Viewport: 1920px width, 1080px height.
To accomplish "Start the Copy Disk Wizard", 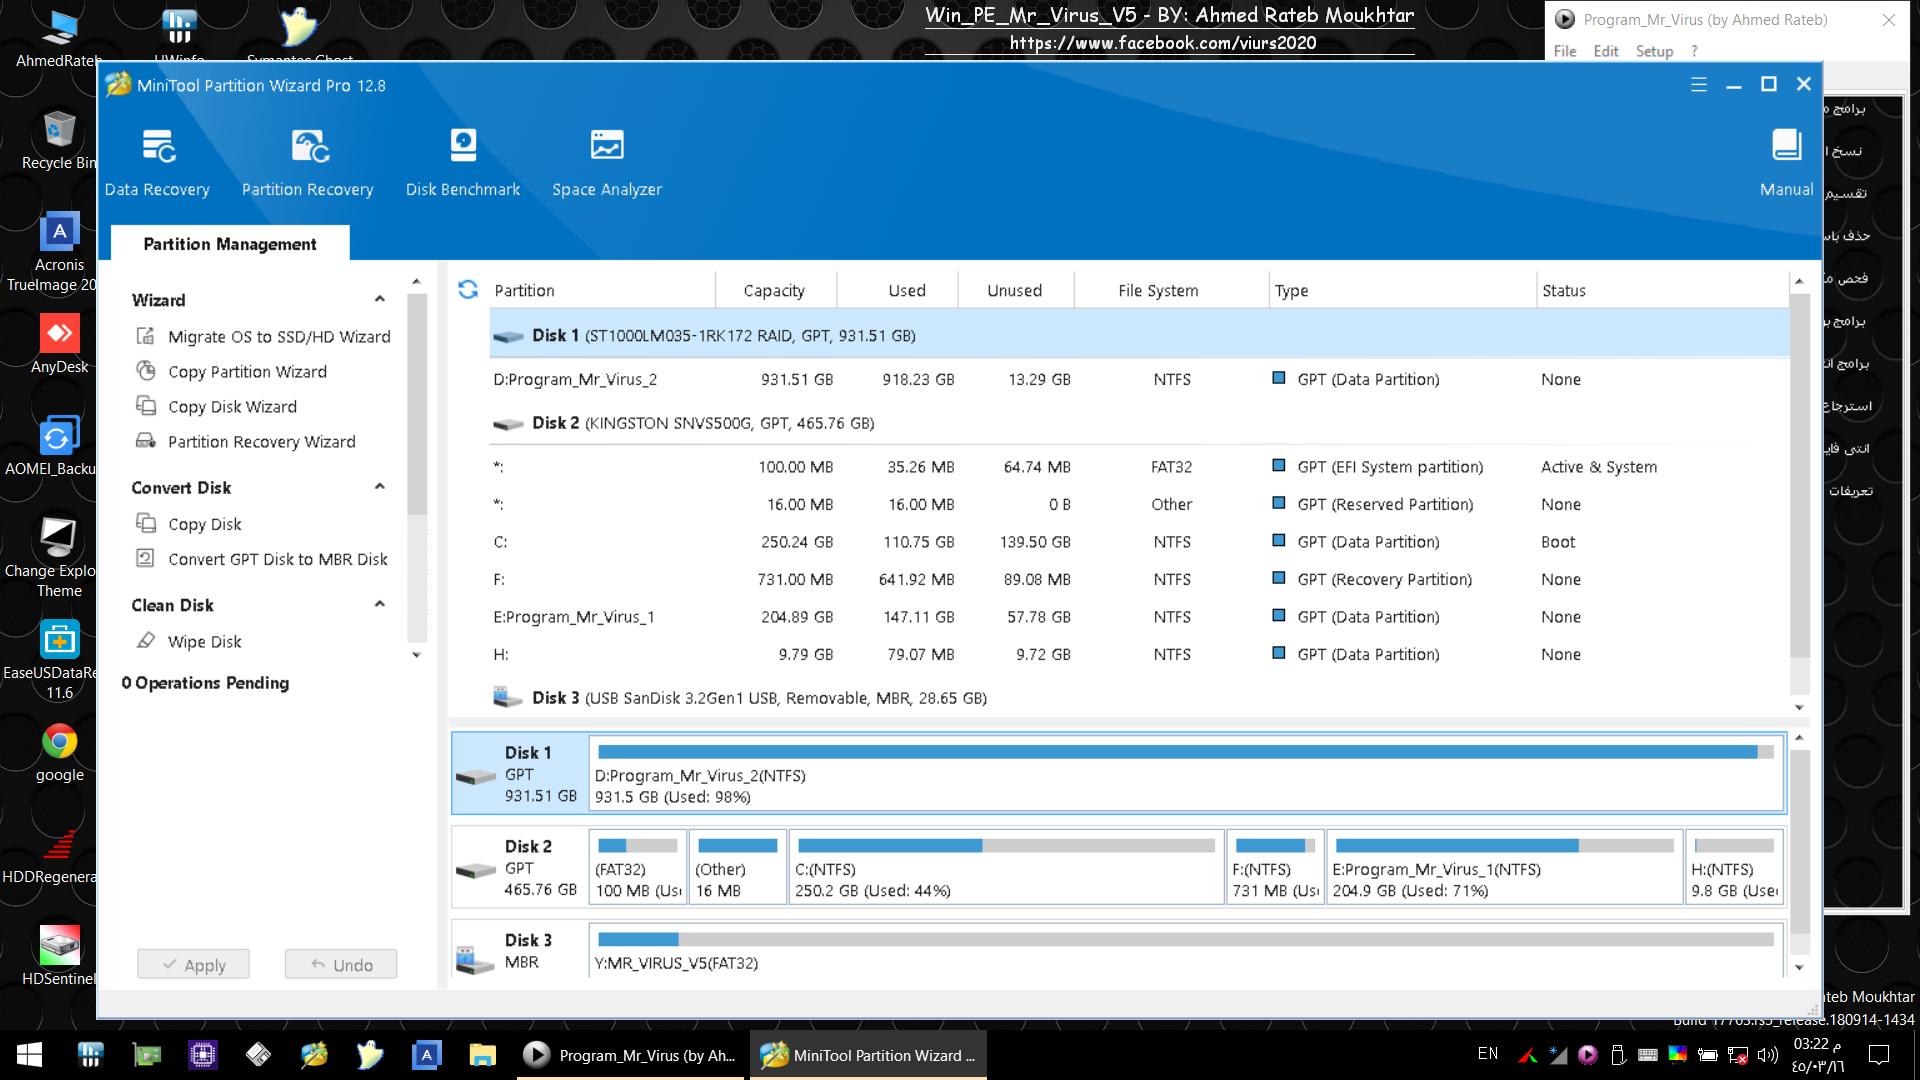I will tap(217, 407).
